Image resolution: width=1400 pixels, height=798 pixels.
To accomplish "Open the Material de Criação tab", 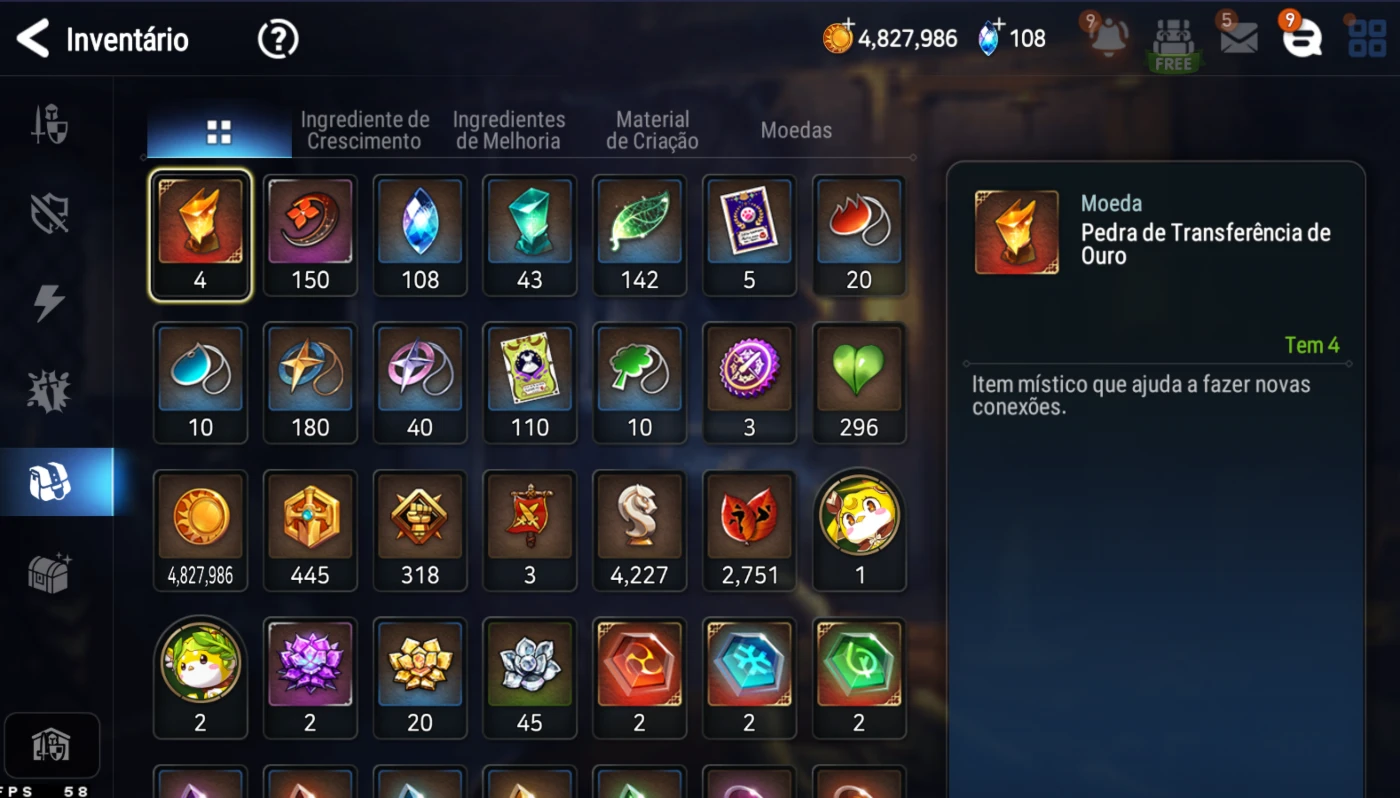I will click(652, 130).
